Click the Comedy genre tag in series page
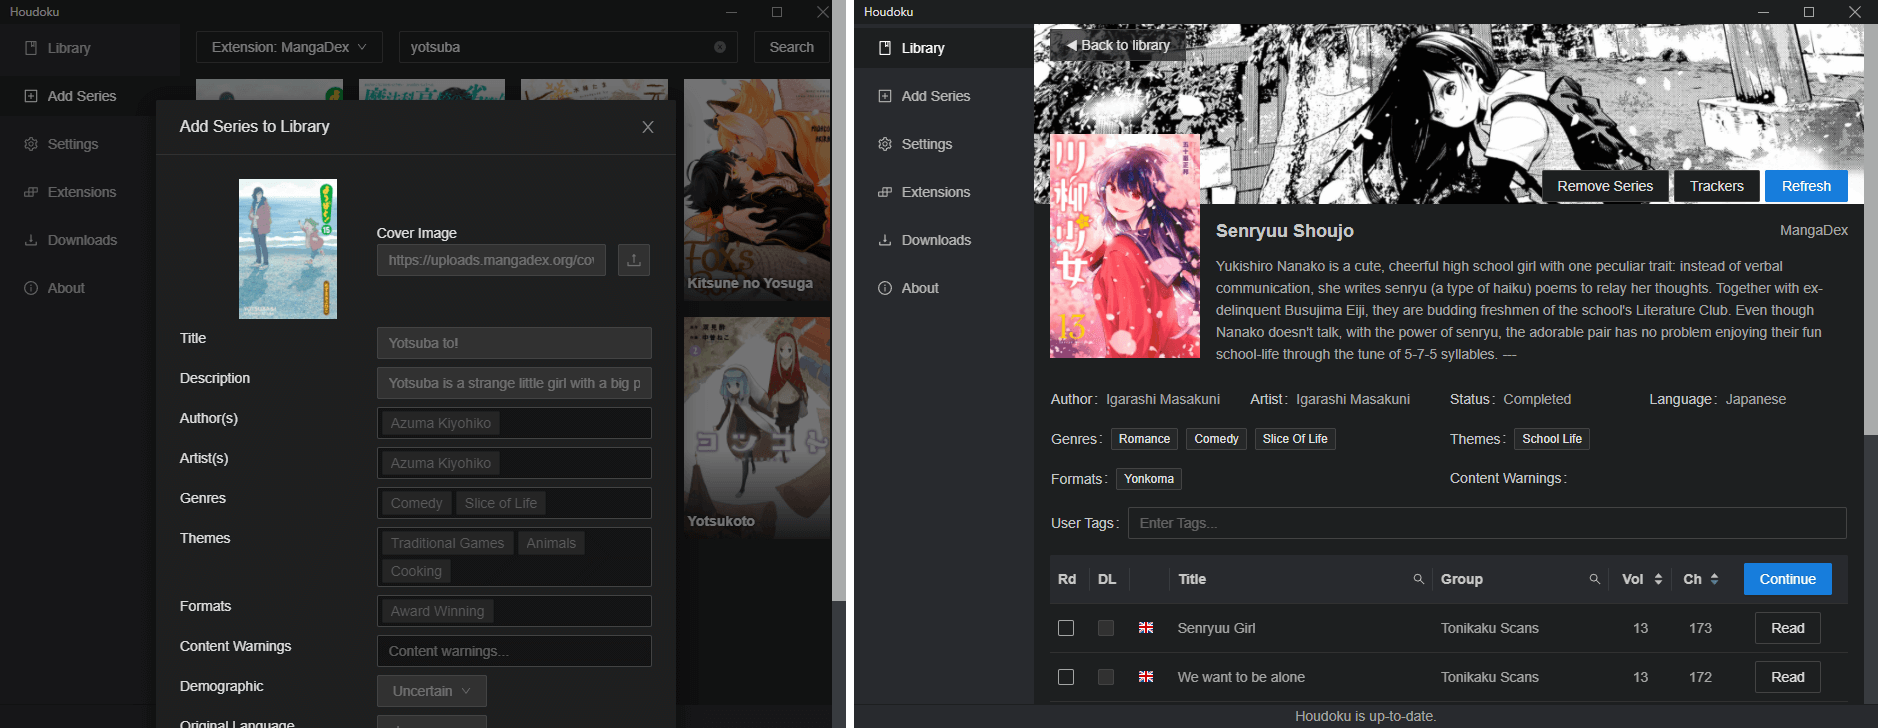Image resolution: width=1878 pixels, height=728 pixels. click(x=1216, y=439)
